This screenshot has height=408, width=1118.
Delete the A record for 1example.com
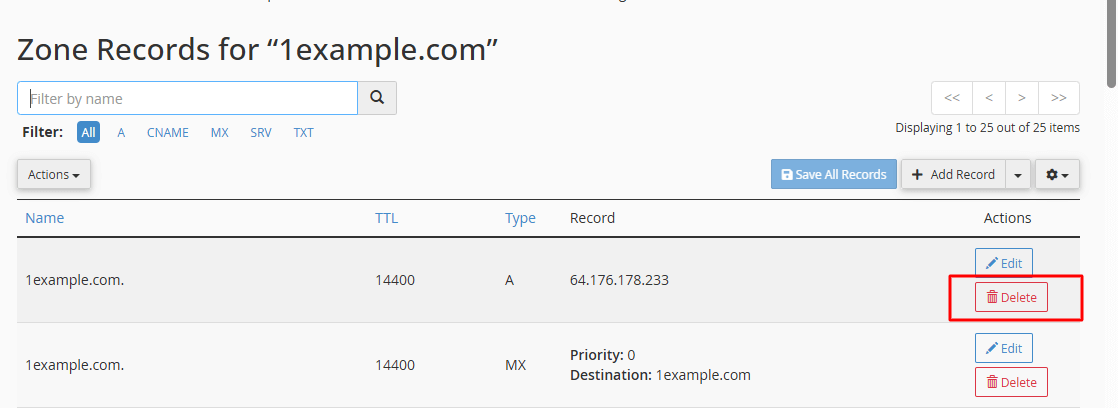coord(1011,297)
